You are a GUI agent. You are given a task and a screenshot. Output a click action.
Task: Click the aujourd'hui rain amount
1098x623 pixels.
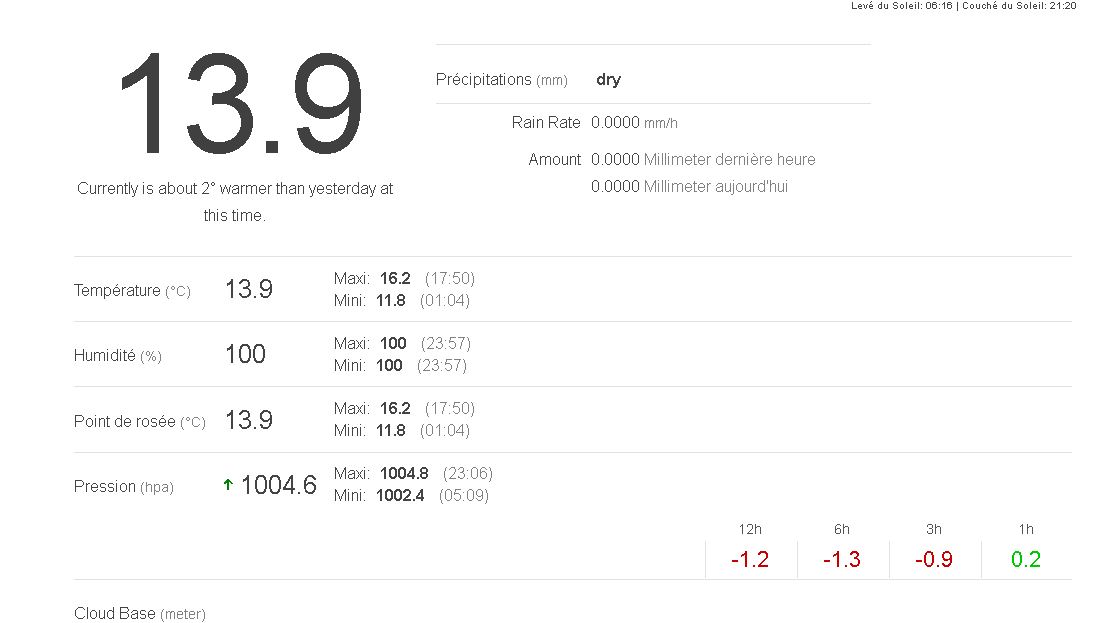(x=689, y=186)
